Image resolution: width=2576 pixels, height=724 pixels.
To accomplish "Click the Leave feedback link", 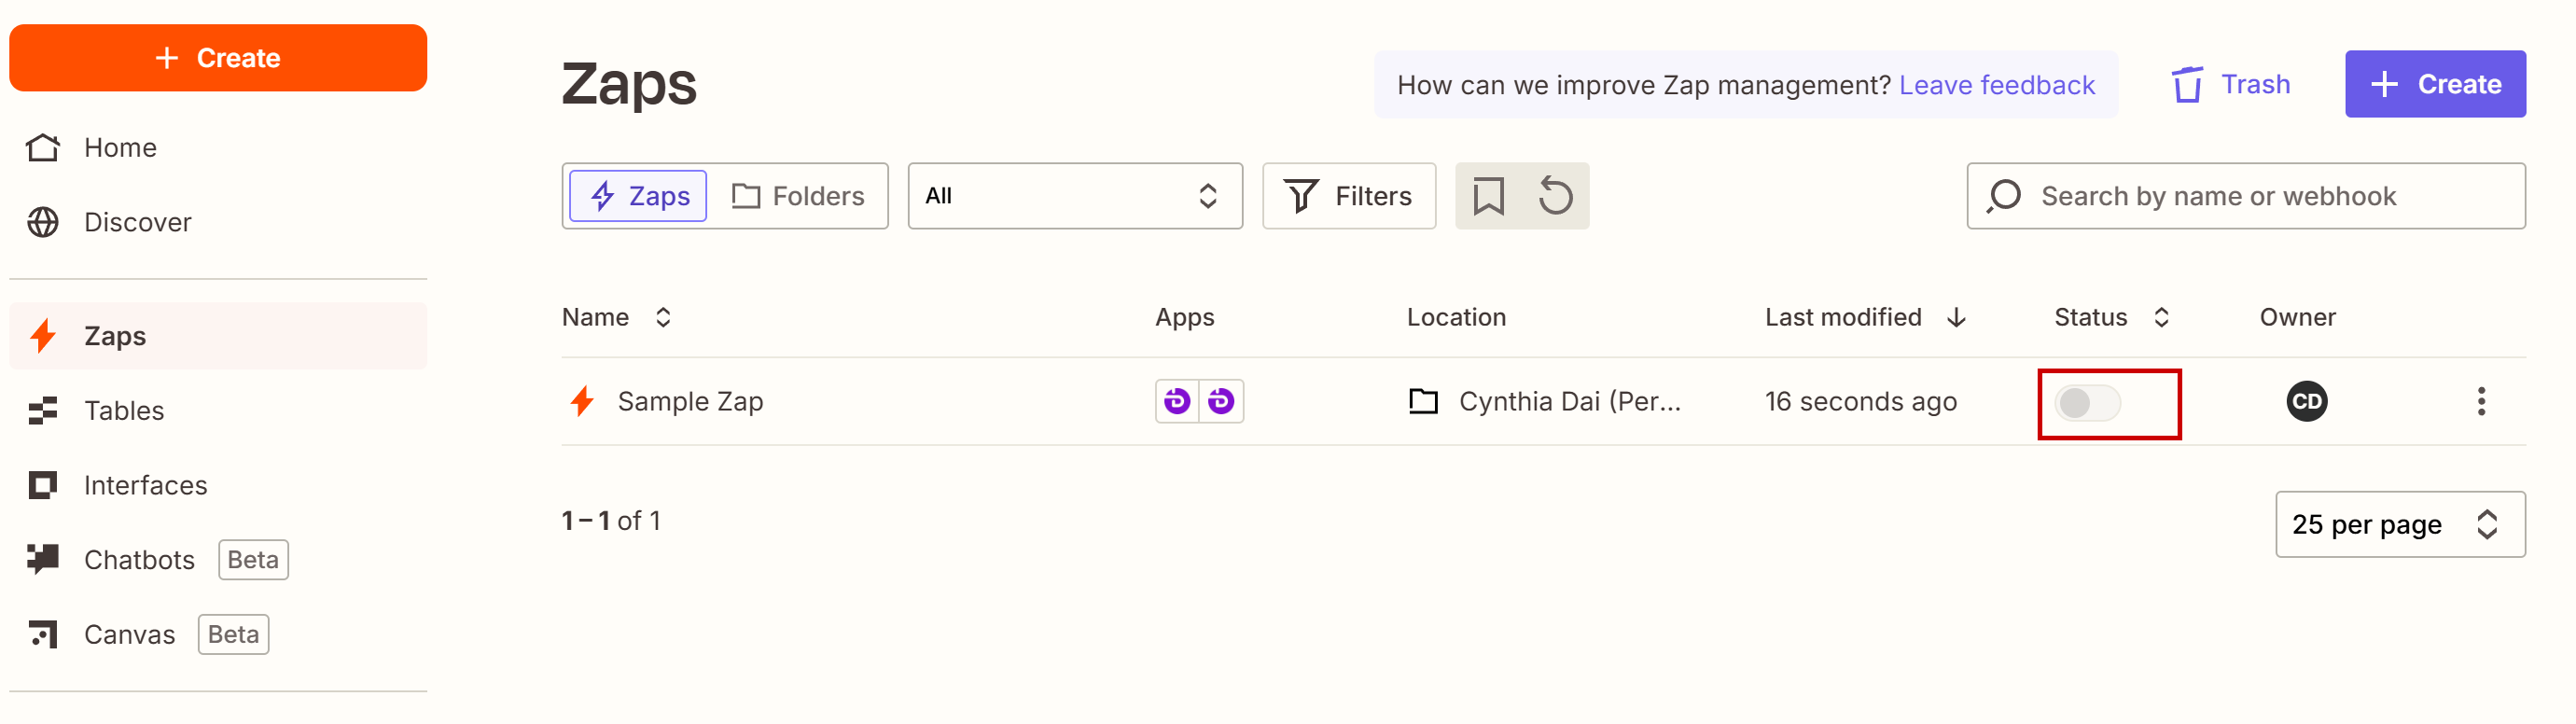I will [1996, 85].
